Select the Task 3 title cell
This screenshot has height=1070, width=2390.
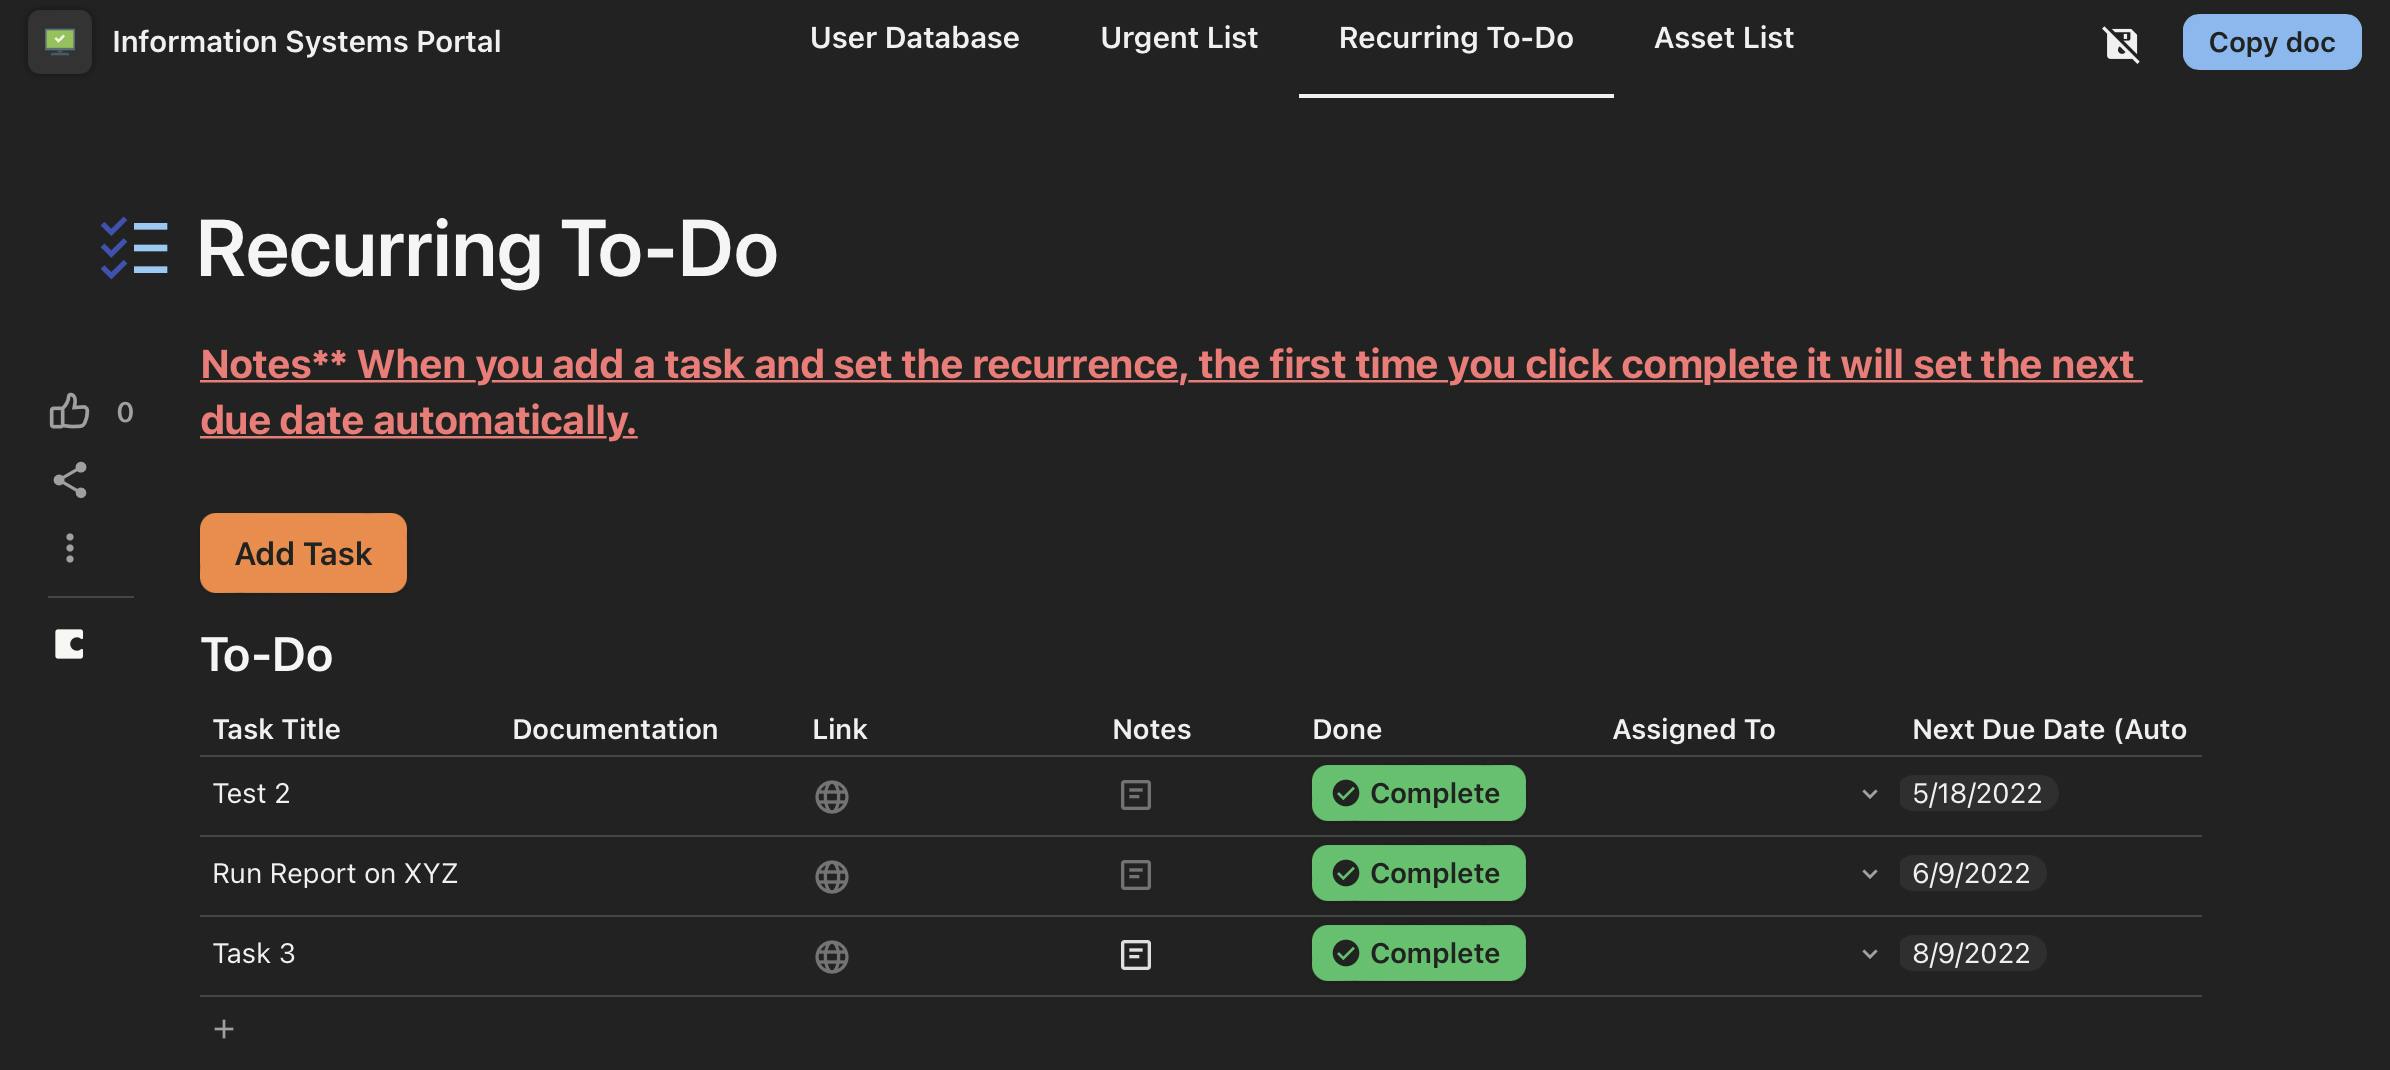[x=350, y=954]
